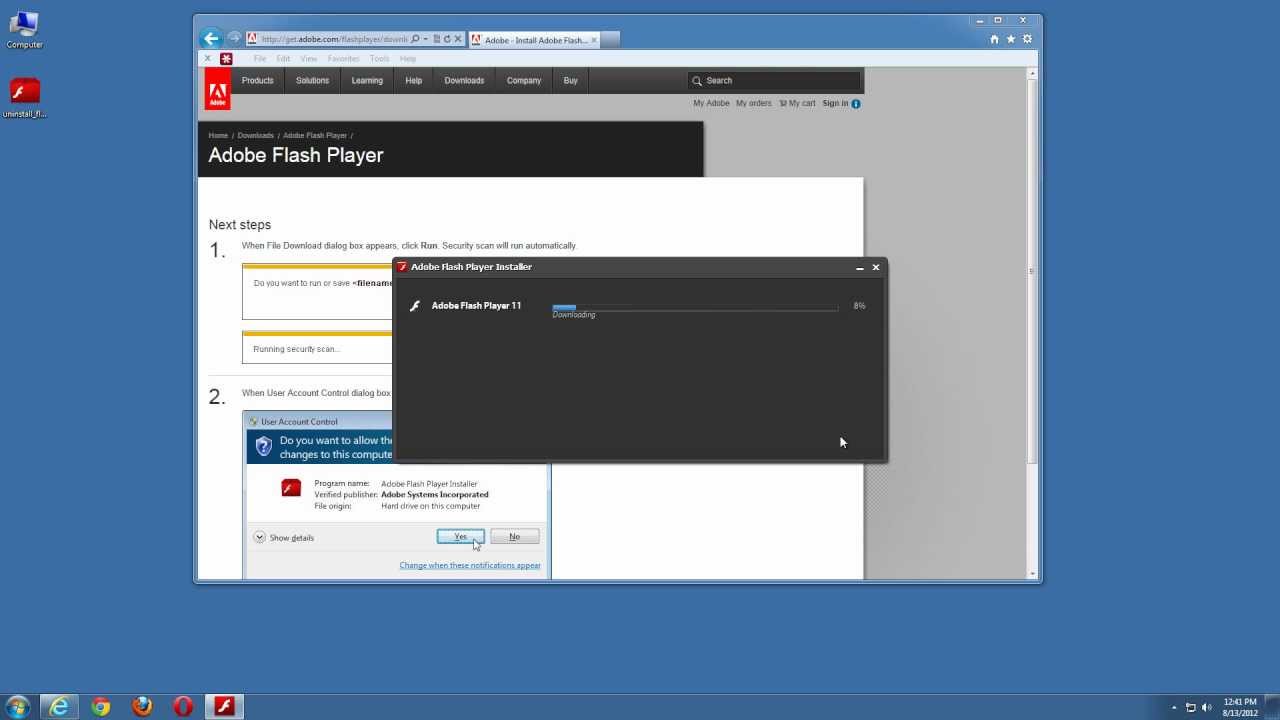1280x720 pixels.
Task: Open a new tab in browser
Action: 611,40
